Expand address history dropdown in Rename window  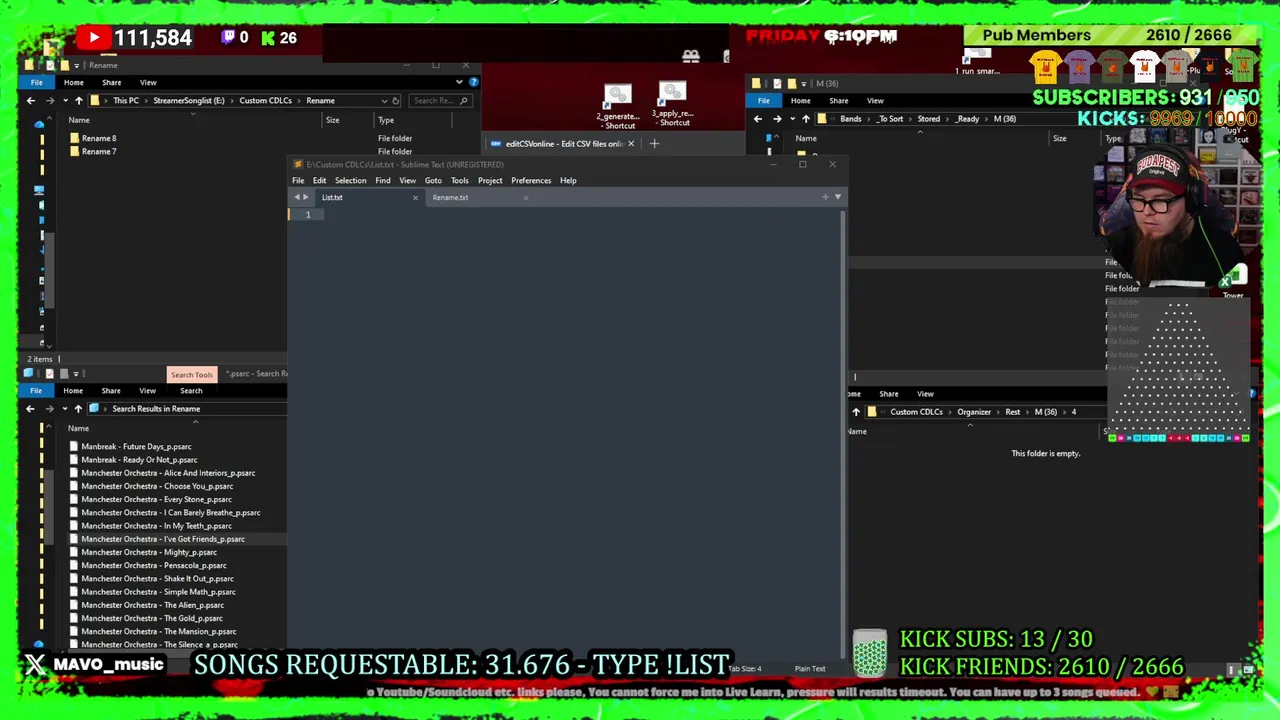pyautogui.click(x=384, y=100)
